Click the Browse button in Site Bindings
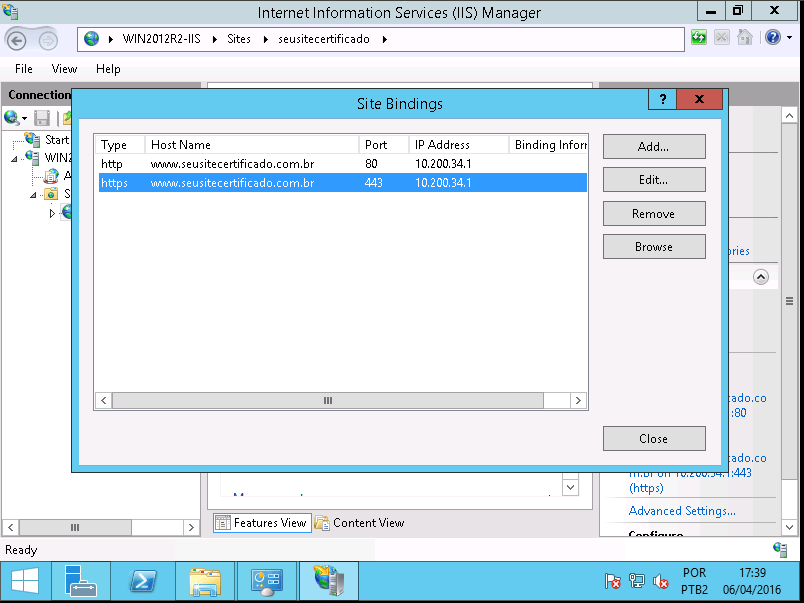The image size is (804, 603). point(654,247)
